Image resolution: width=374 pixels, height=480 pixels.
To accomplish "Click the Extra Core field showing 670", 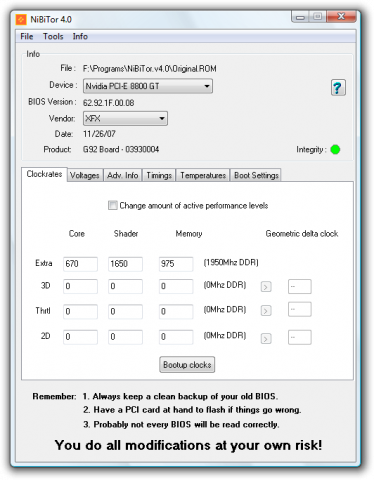I will click(x=80, y=264).
